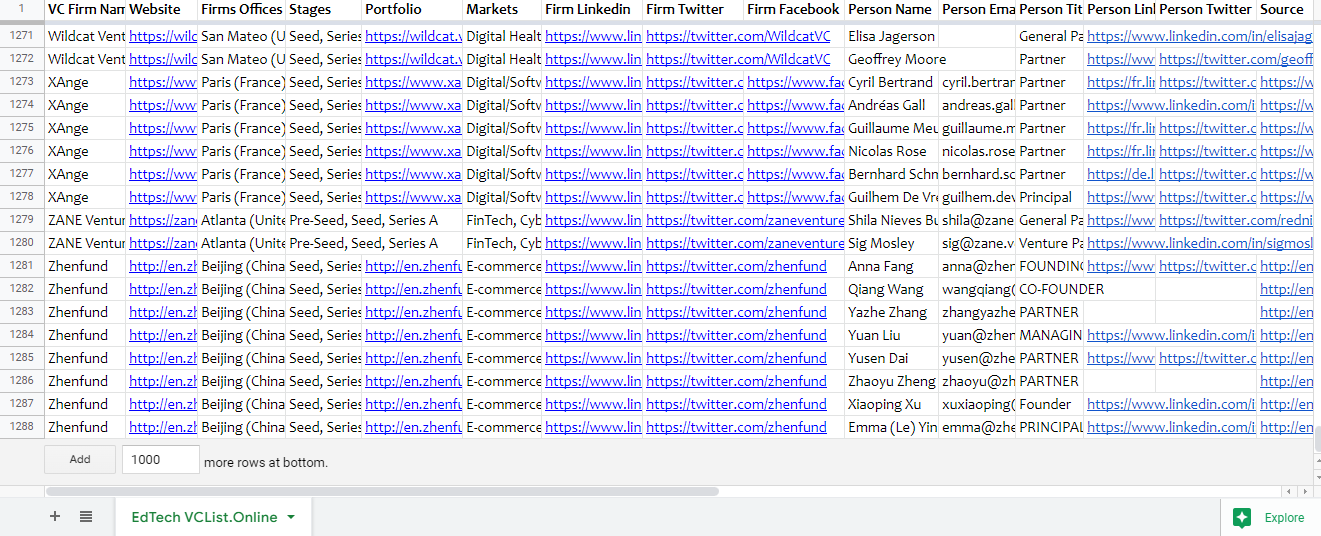This screenshot has height=536, width=1321.
Task: Click the Add rows button
Action: pos(80,459)
